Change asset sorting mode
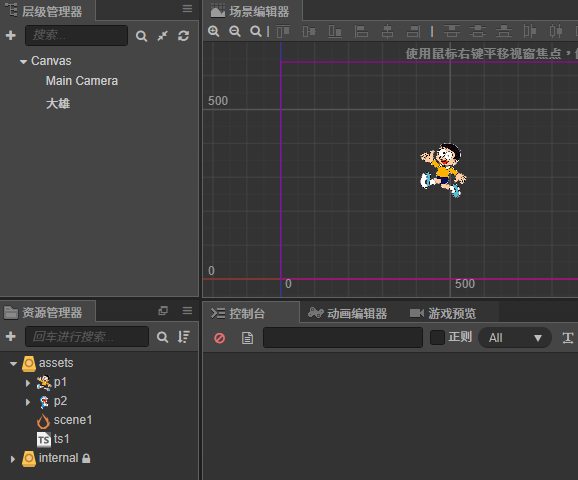This screenshot has height=480, width=578. coord(184,337)
